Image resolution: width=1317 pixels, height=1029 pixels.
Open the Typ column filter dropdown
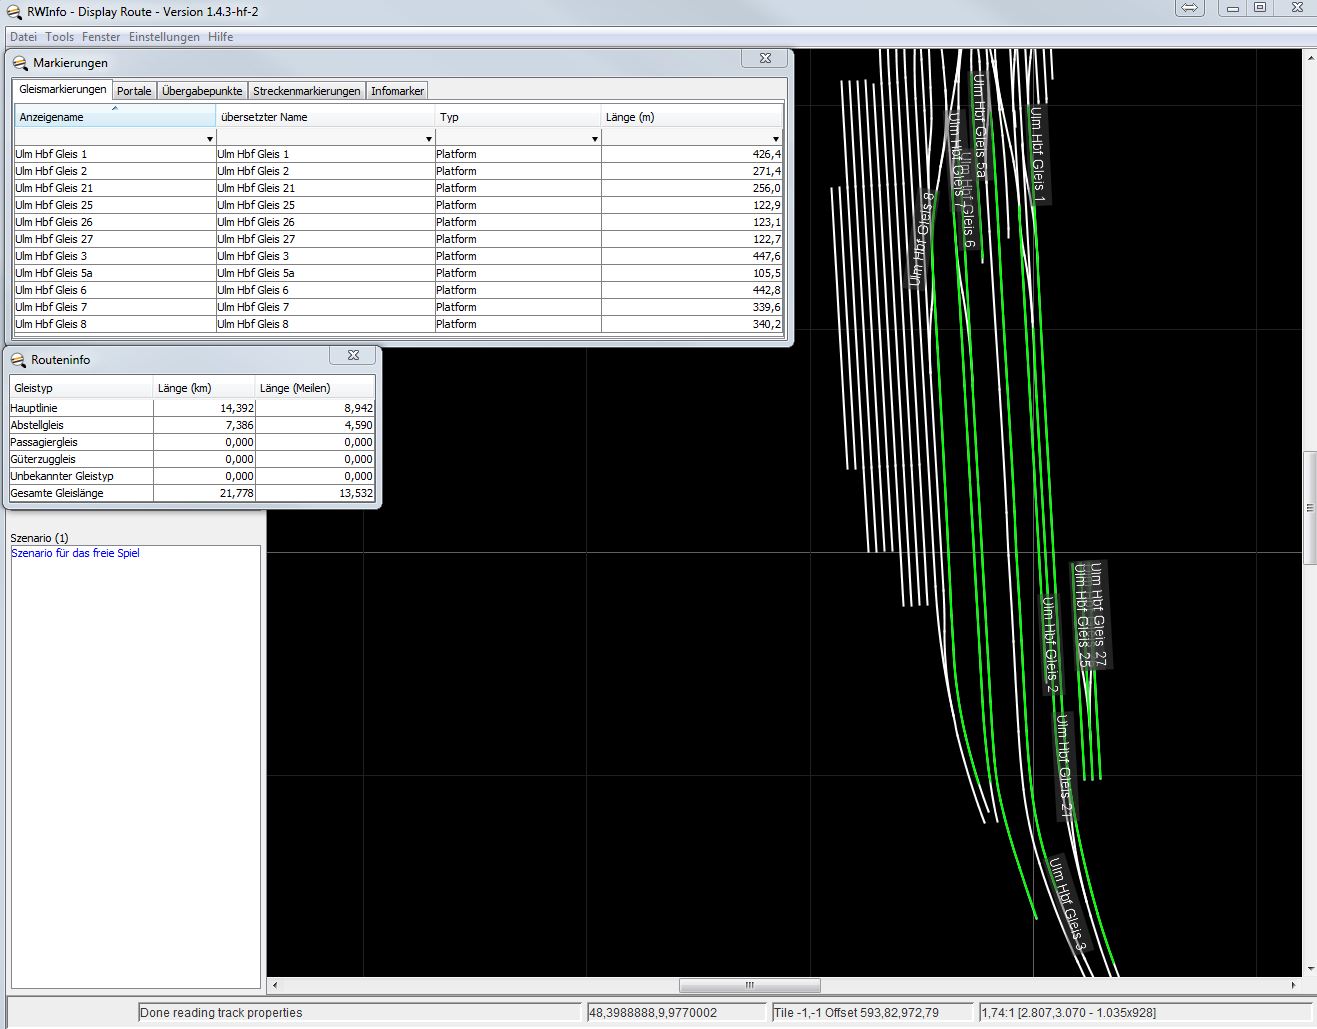594,139
